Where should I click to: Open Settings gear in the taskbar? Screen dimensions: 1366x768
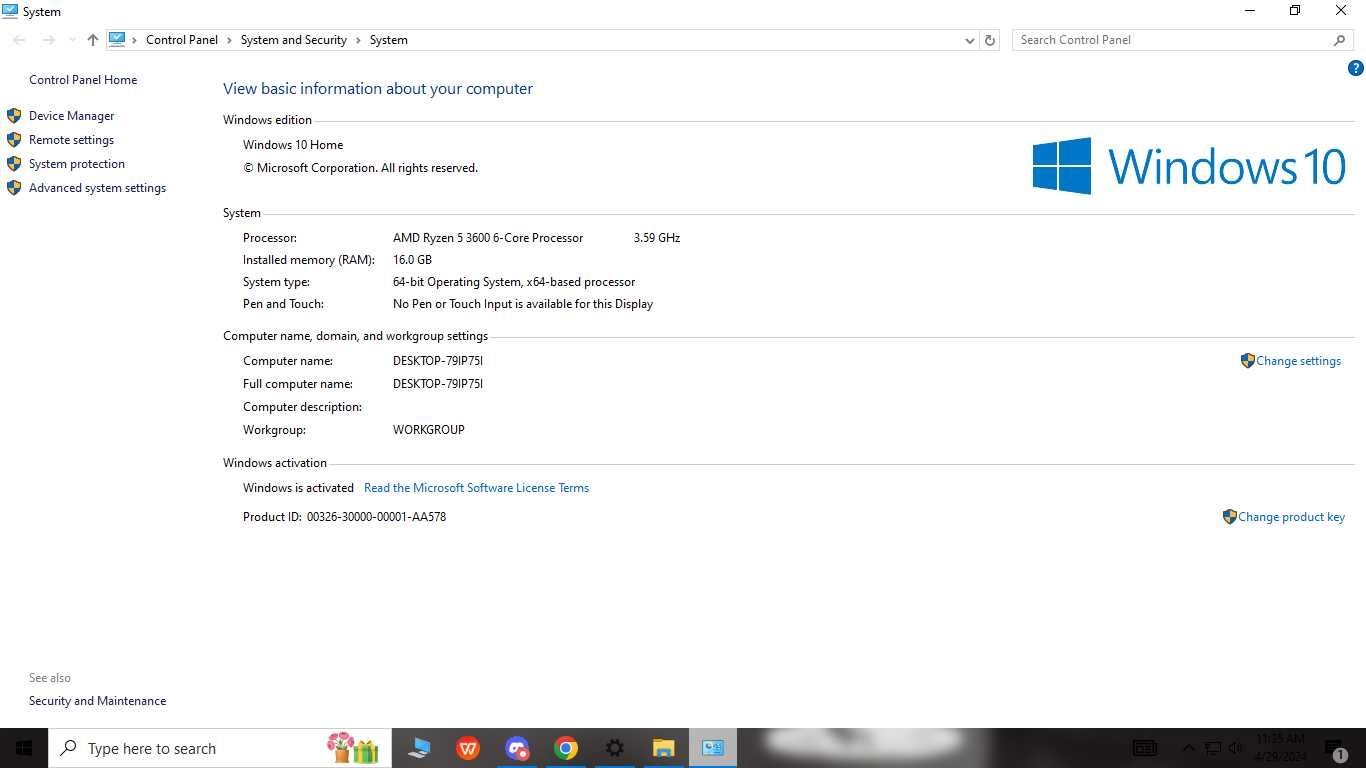[x=615, y=748]
